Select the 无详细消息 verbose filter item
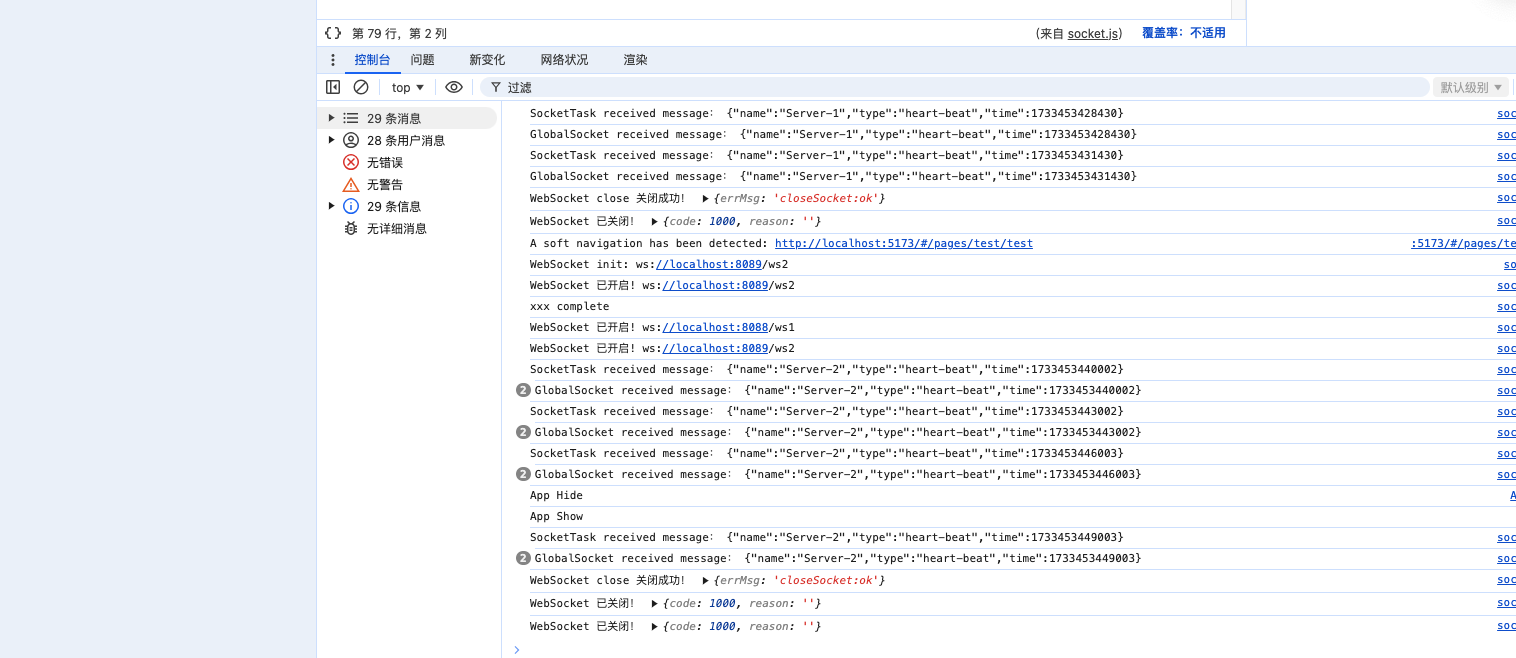 pos(396,228)
